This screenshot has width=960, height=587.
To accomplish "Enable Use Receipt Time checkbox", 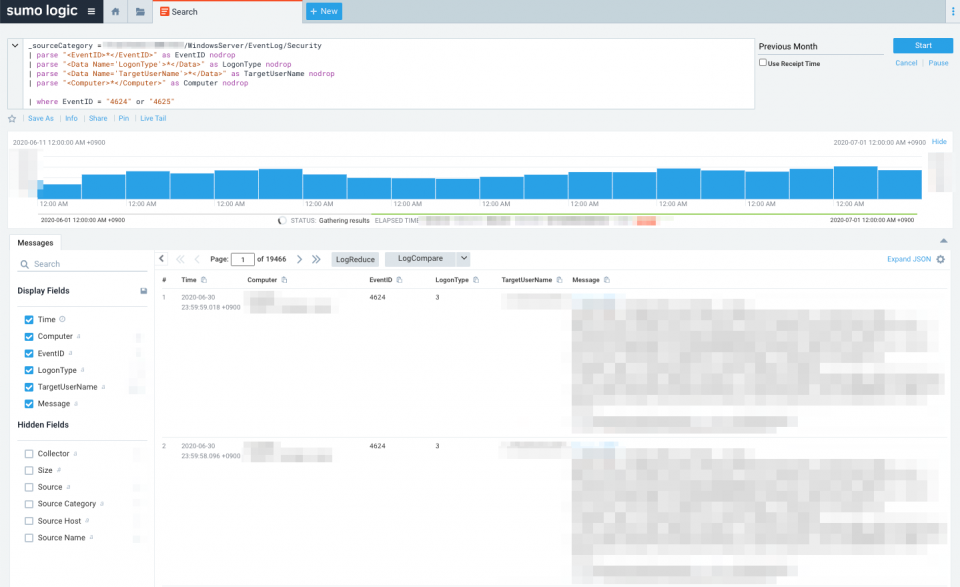I will pyautogui.click(x=763, y=62).
